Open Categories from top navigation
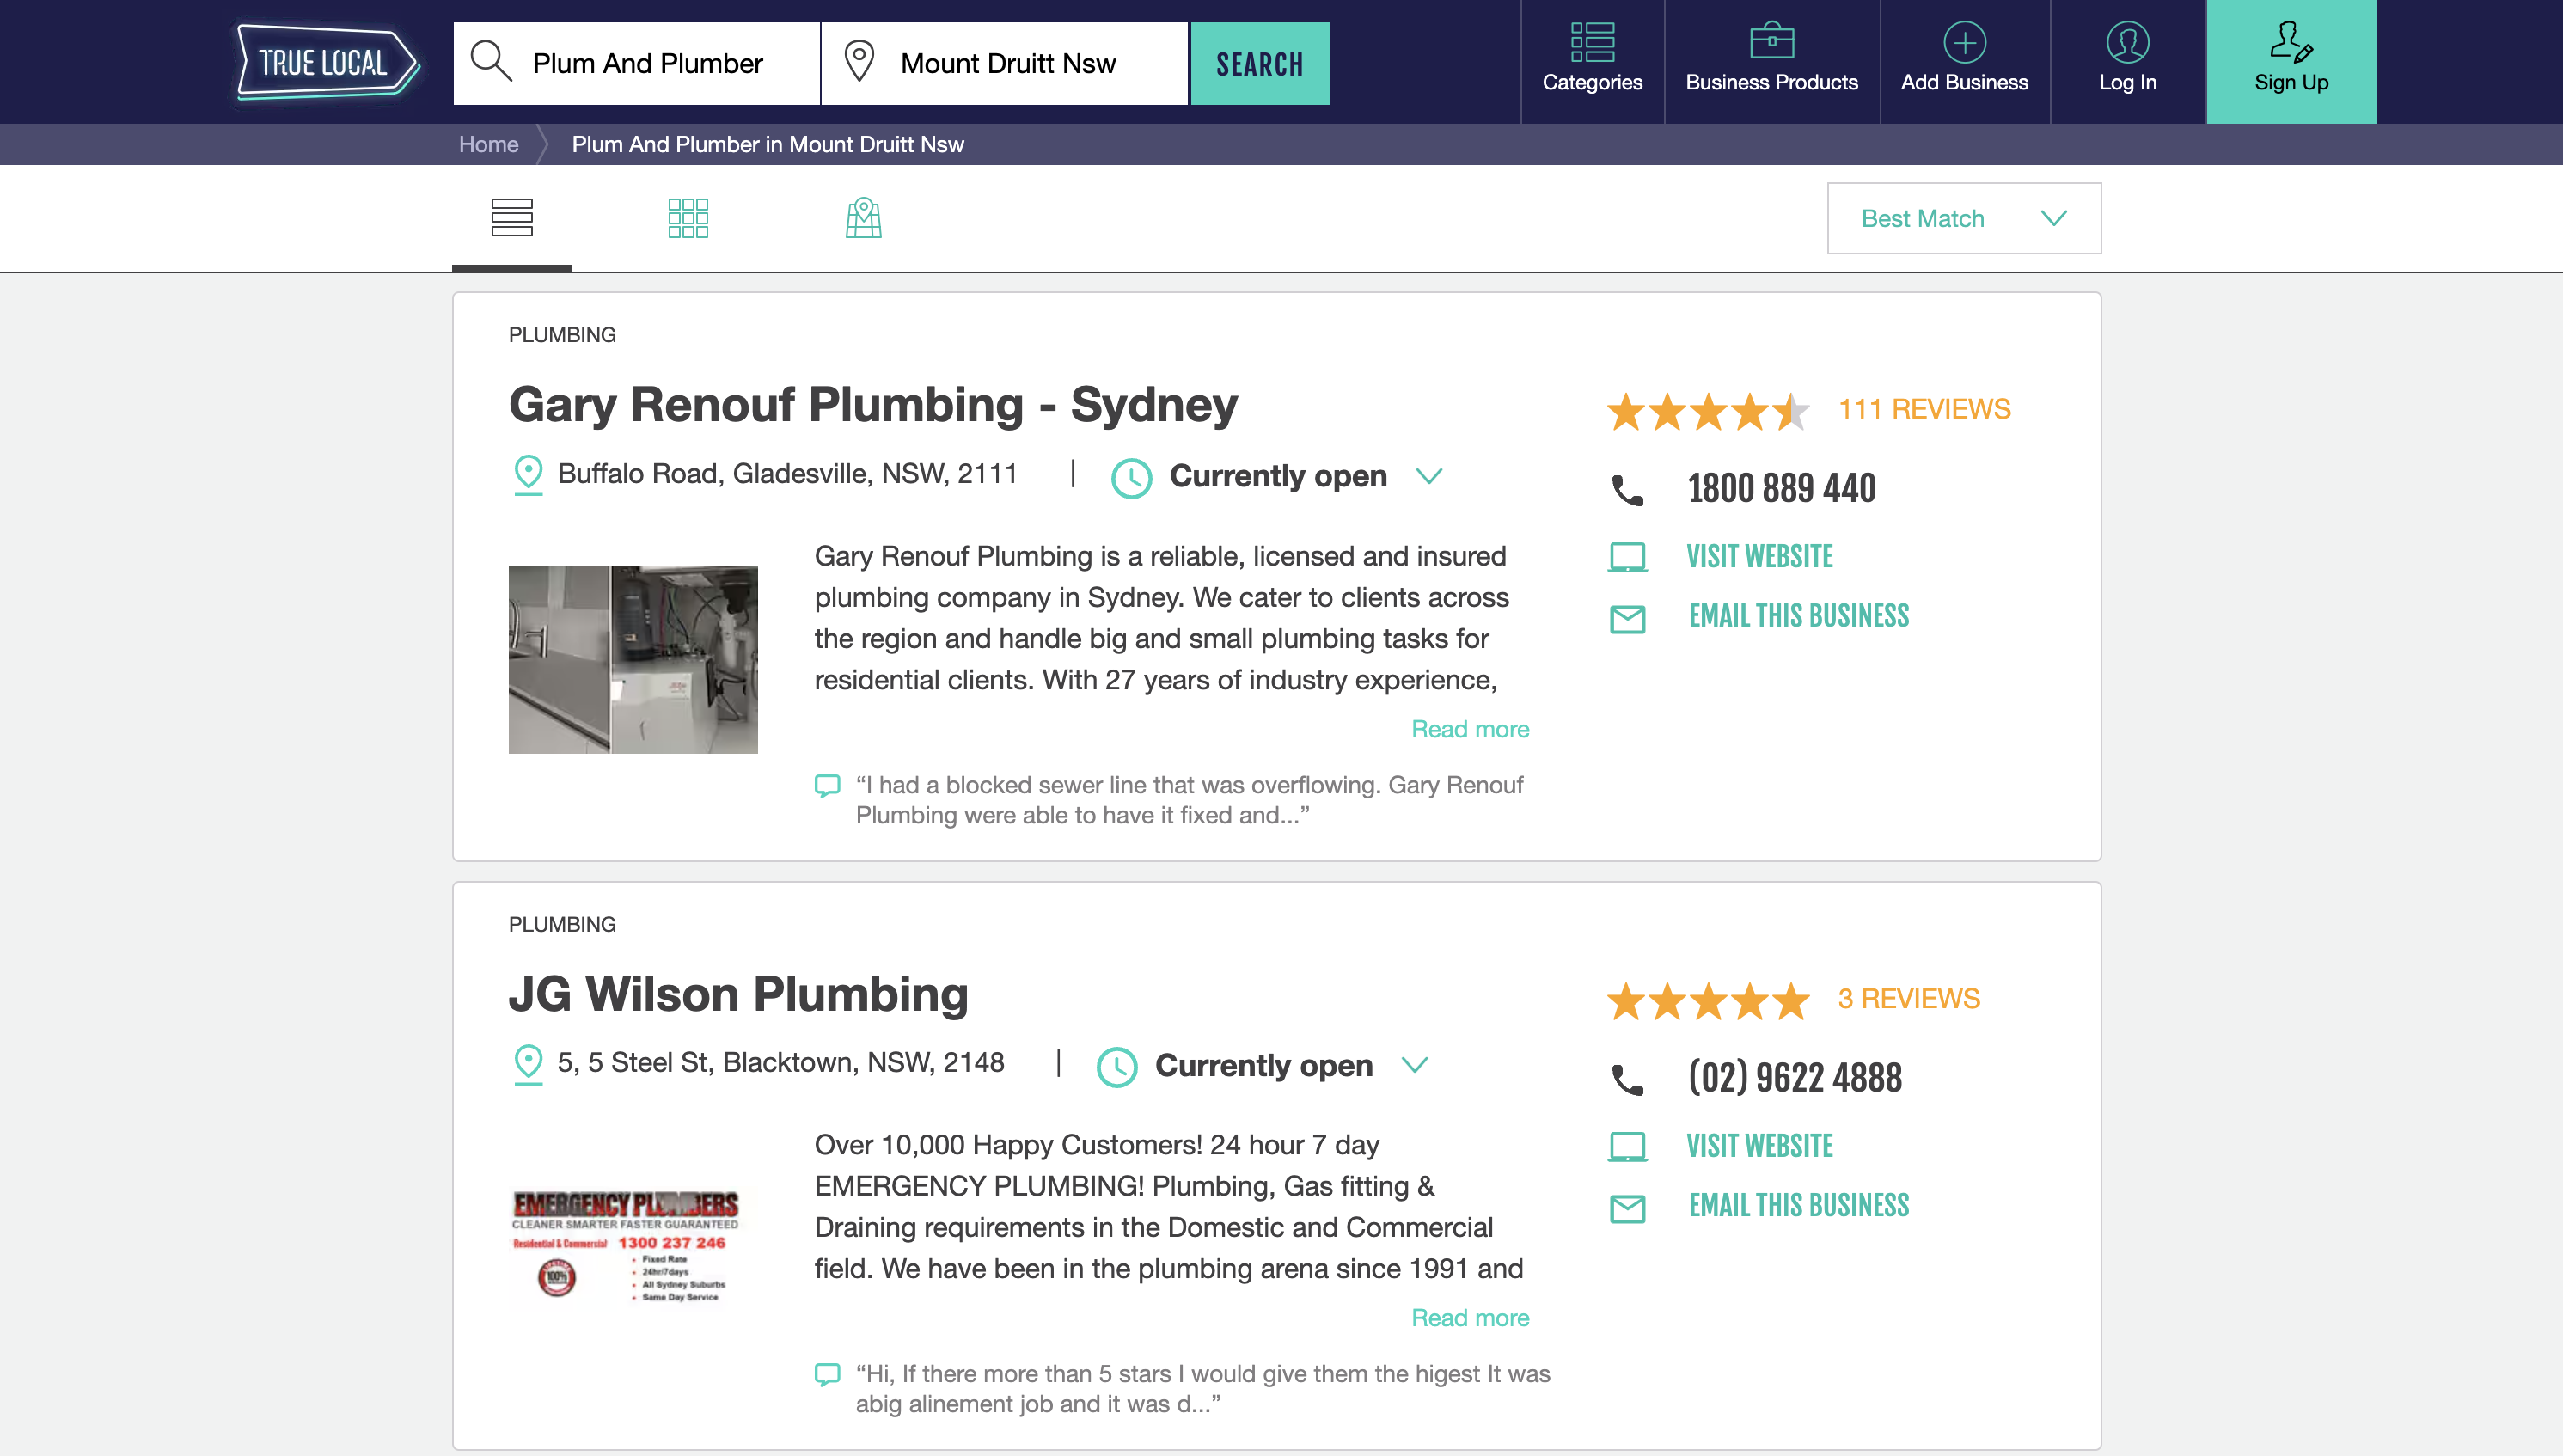Screen dimensions: 2563x1456 (1592, 60)
